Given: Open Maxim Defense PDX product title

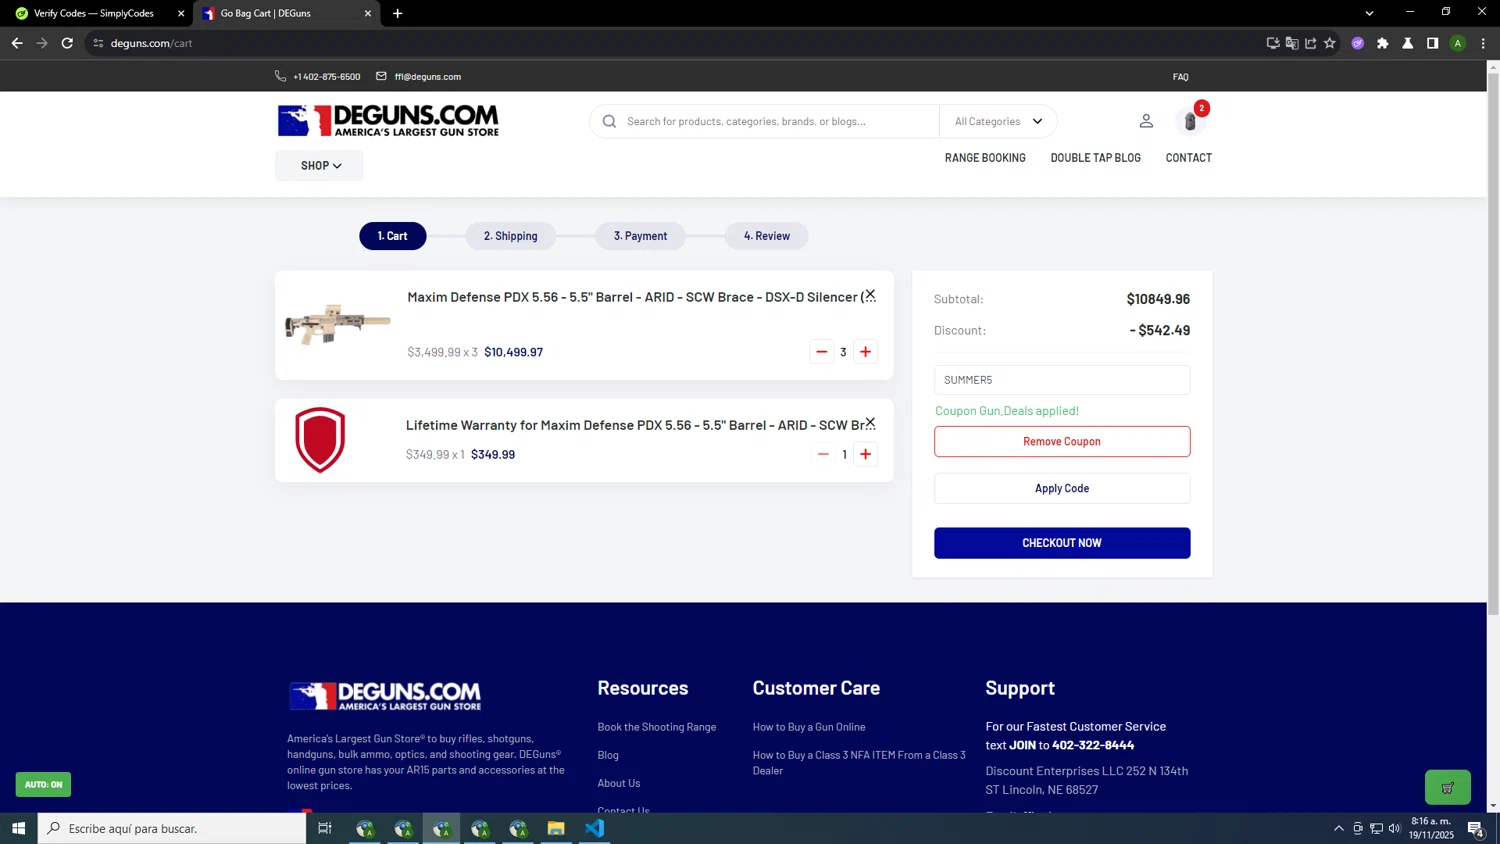Looking at the screenshot, I should click(641, 297).
